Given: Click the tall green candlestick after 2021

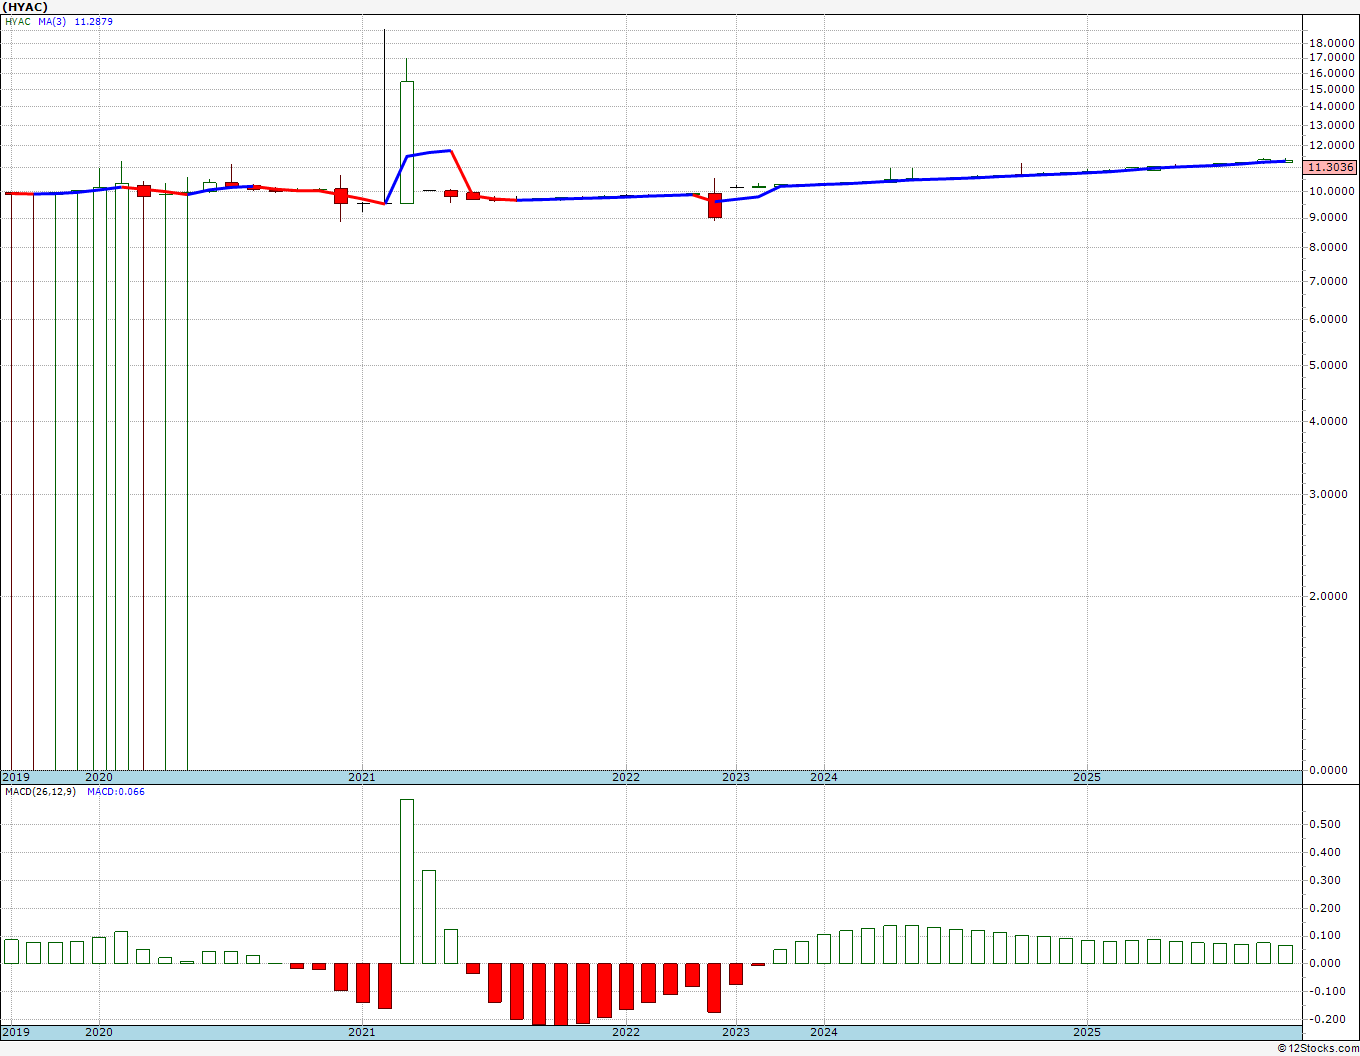Looking at the screenshot, I should tap(407, 142).
